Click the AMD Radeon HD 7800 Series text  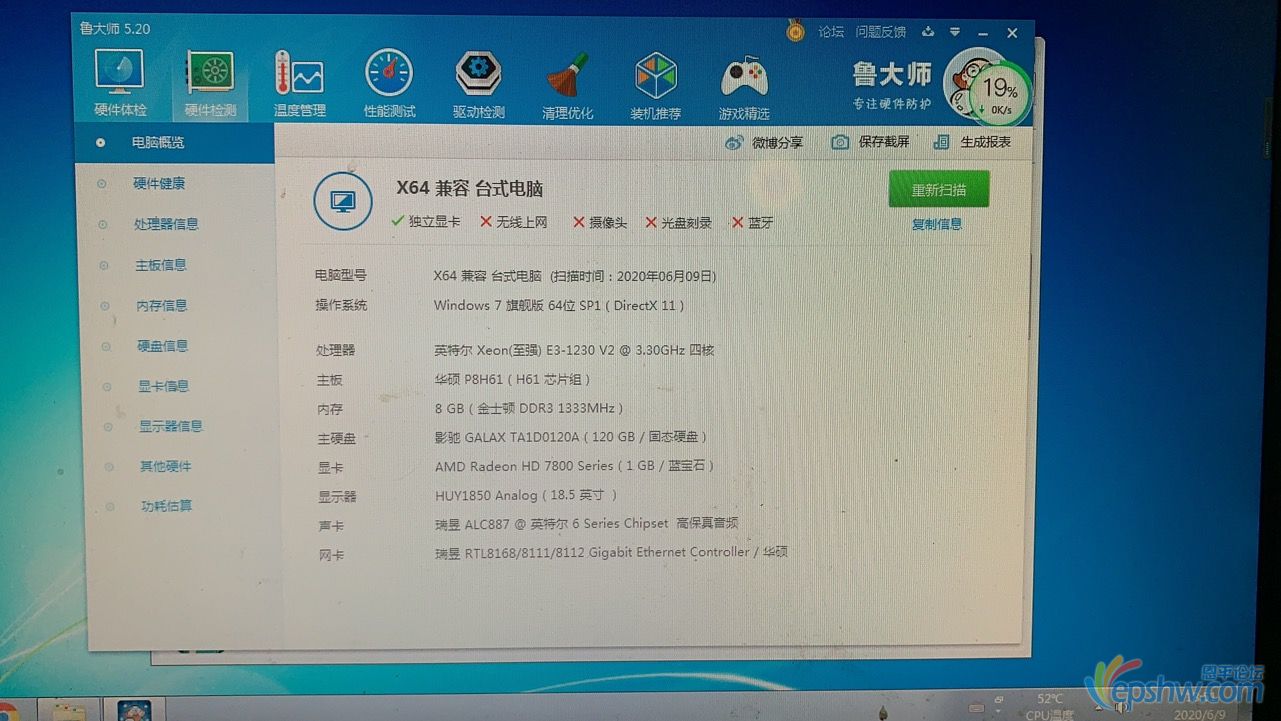[574, 466]
